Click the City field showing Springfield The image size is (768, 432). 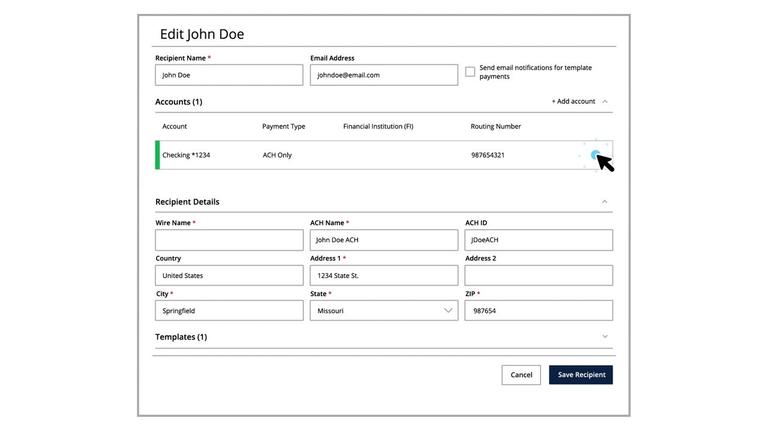(x=229, y=311)
